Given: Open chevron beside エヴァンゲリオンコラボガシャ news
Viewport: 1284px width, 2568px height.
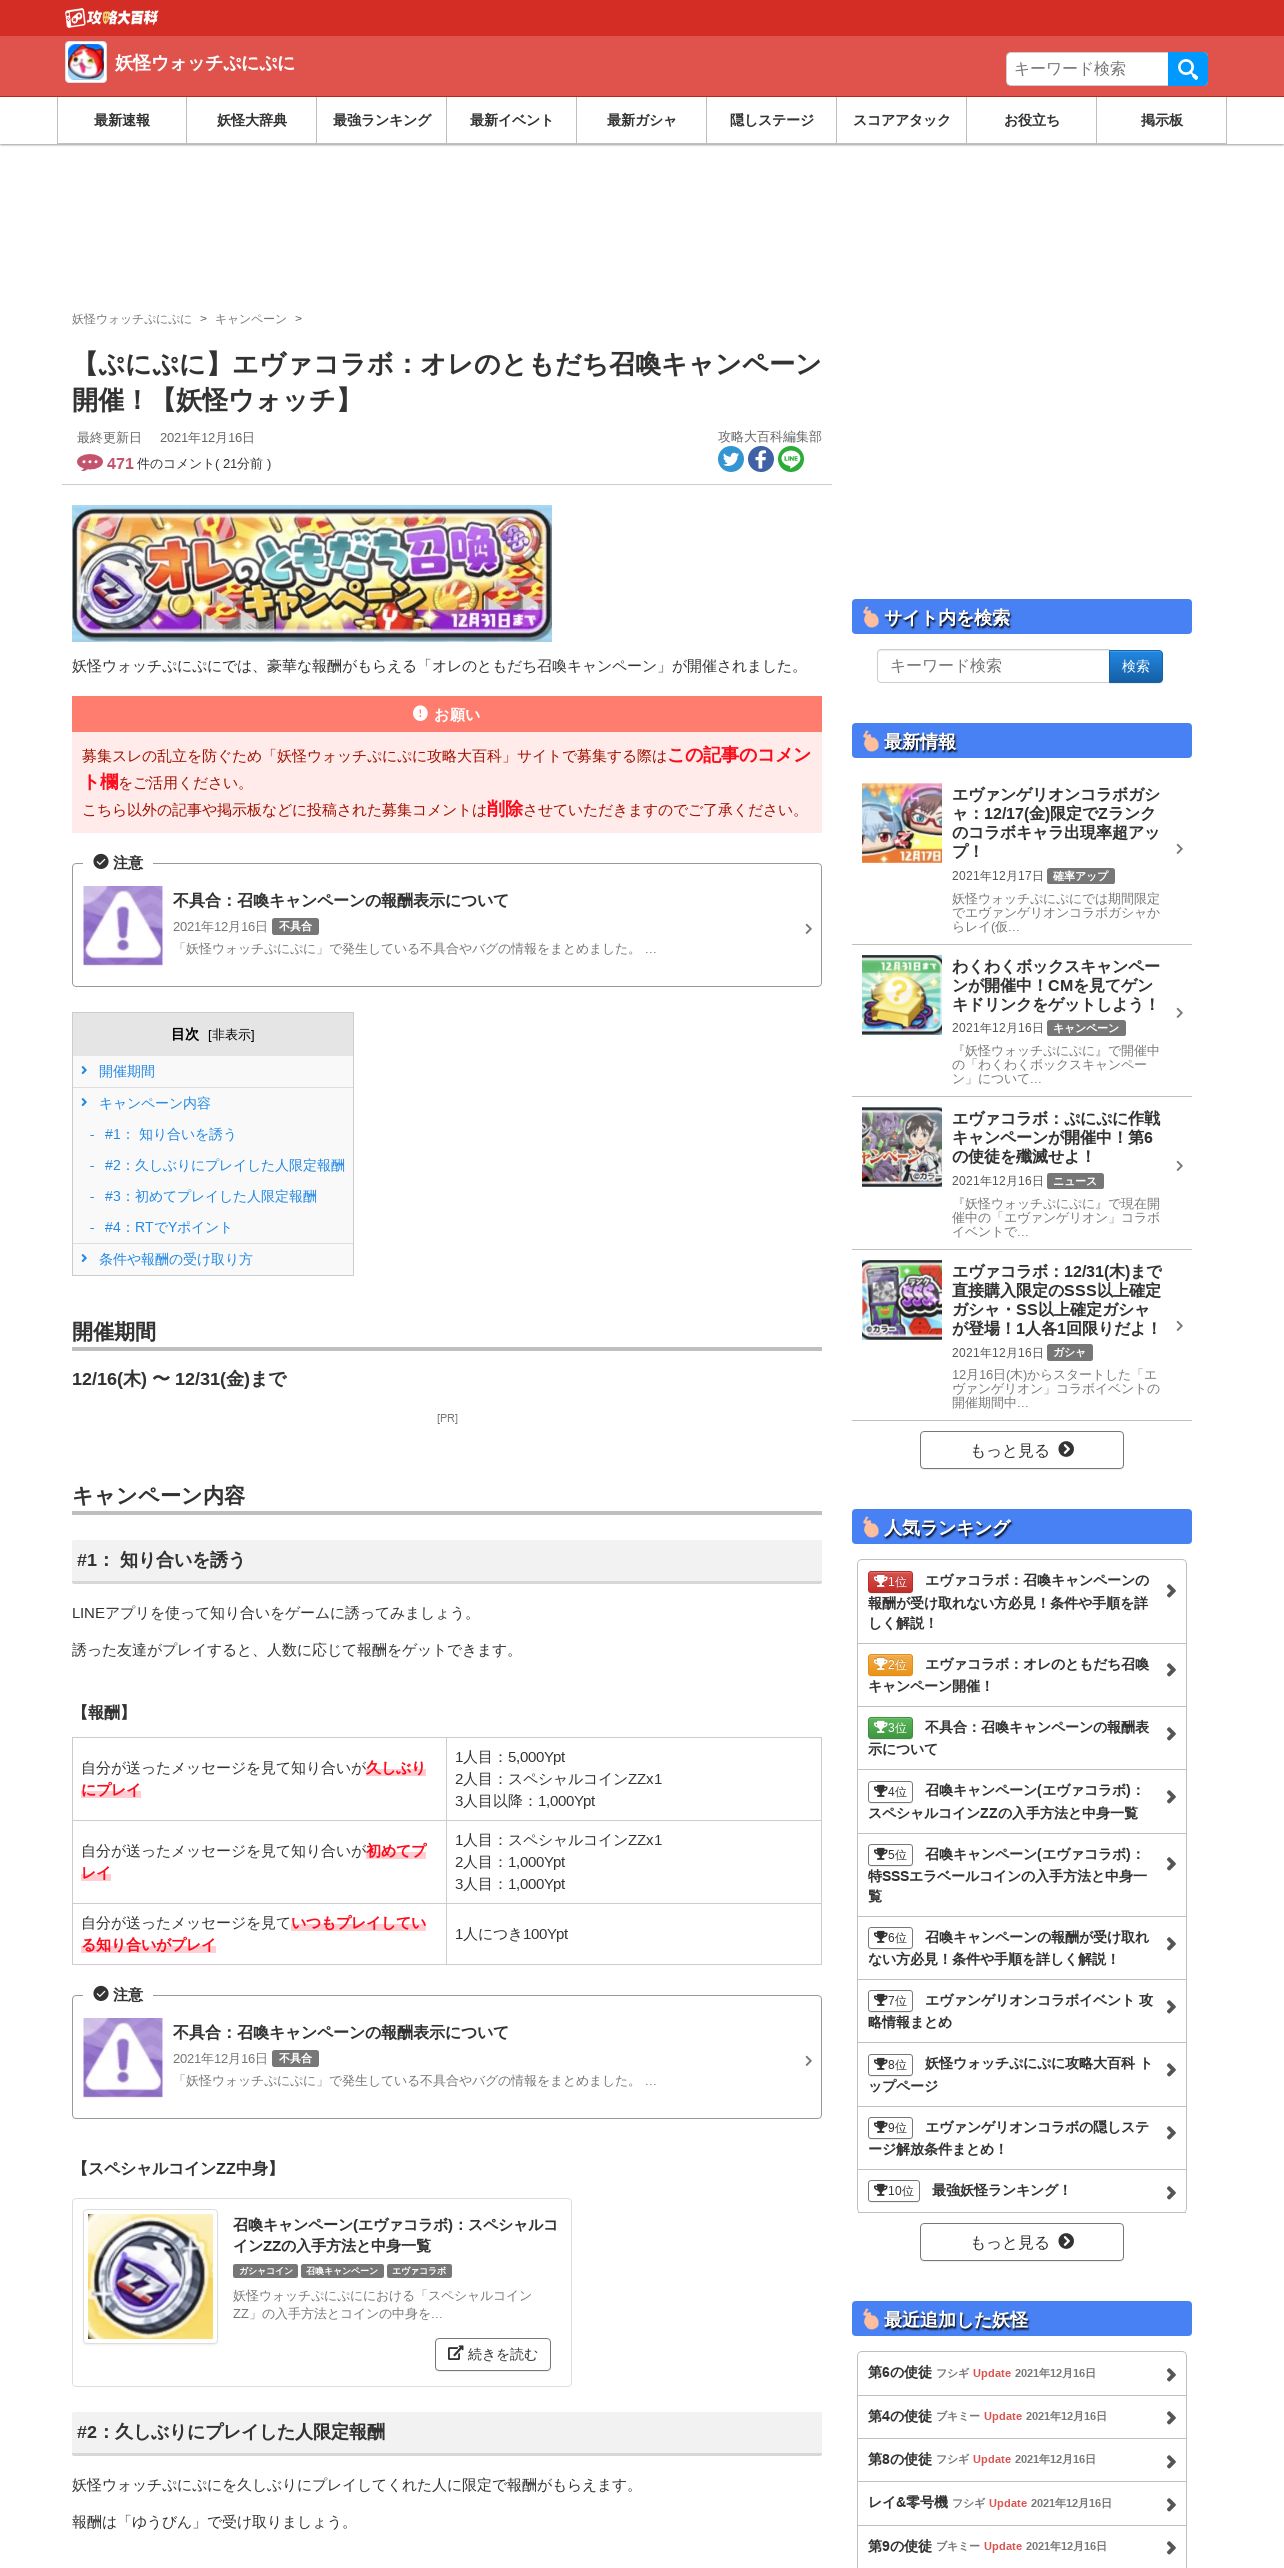Looking at the screenshot, I should tap(1180, 849).
